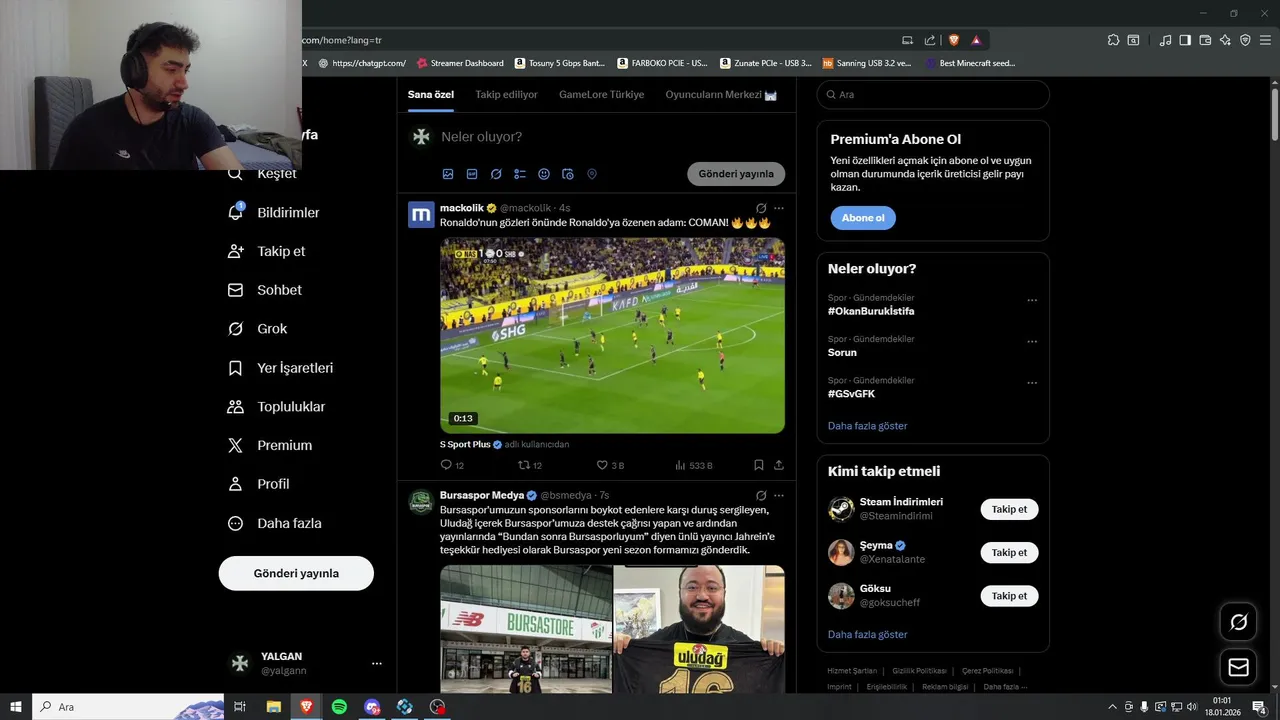This screenshot has width=1280, height=720.
Task: Open Leo AI sparkle icon in toolbar
Action: 1225,40
